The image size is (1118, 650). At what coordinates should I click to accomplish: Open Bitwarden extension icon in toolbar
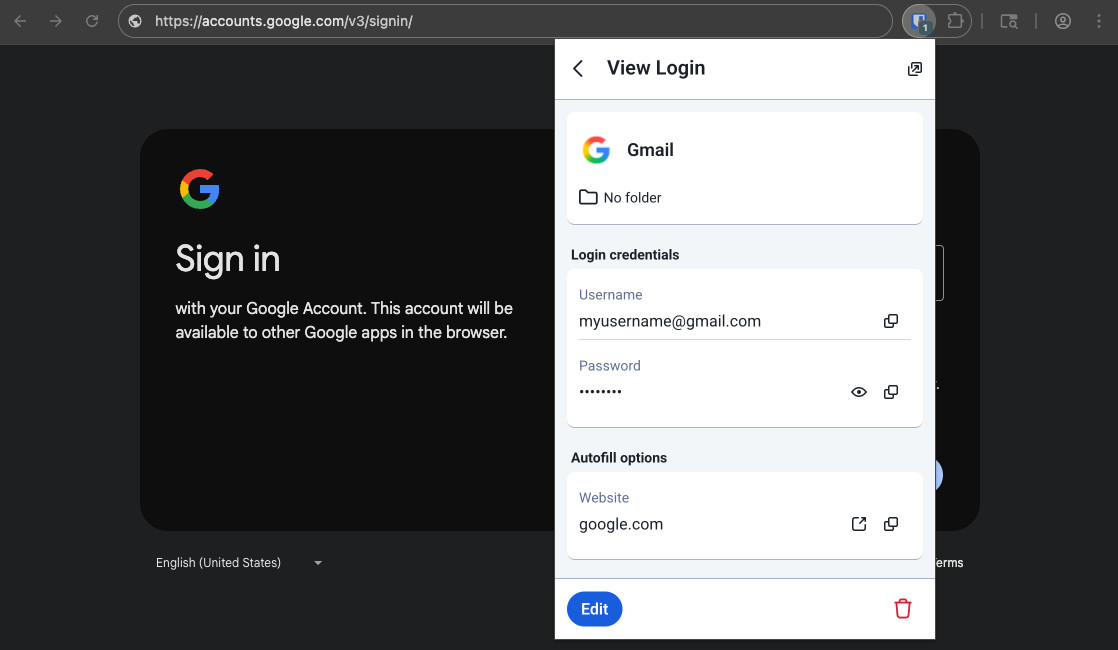[920, 21]
